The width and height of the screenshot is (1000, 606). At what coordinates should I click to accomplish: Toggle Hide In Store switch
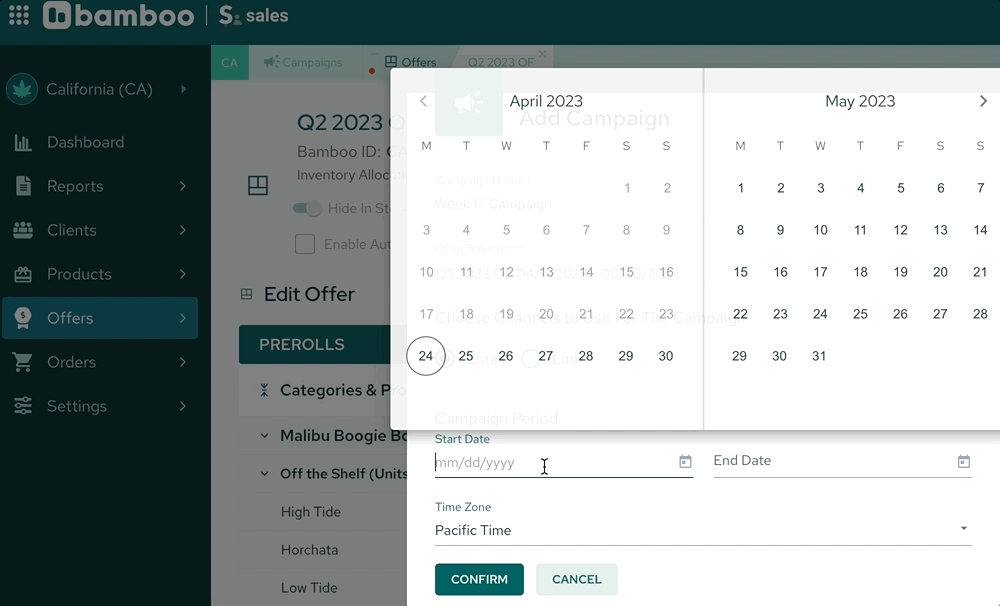(307, 208)
